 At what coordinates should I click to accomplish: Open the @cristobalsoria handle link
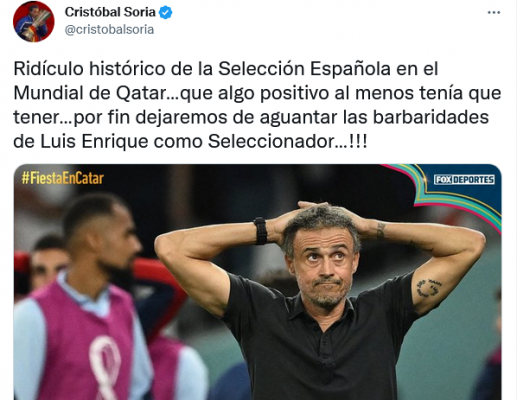109,30
